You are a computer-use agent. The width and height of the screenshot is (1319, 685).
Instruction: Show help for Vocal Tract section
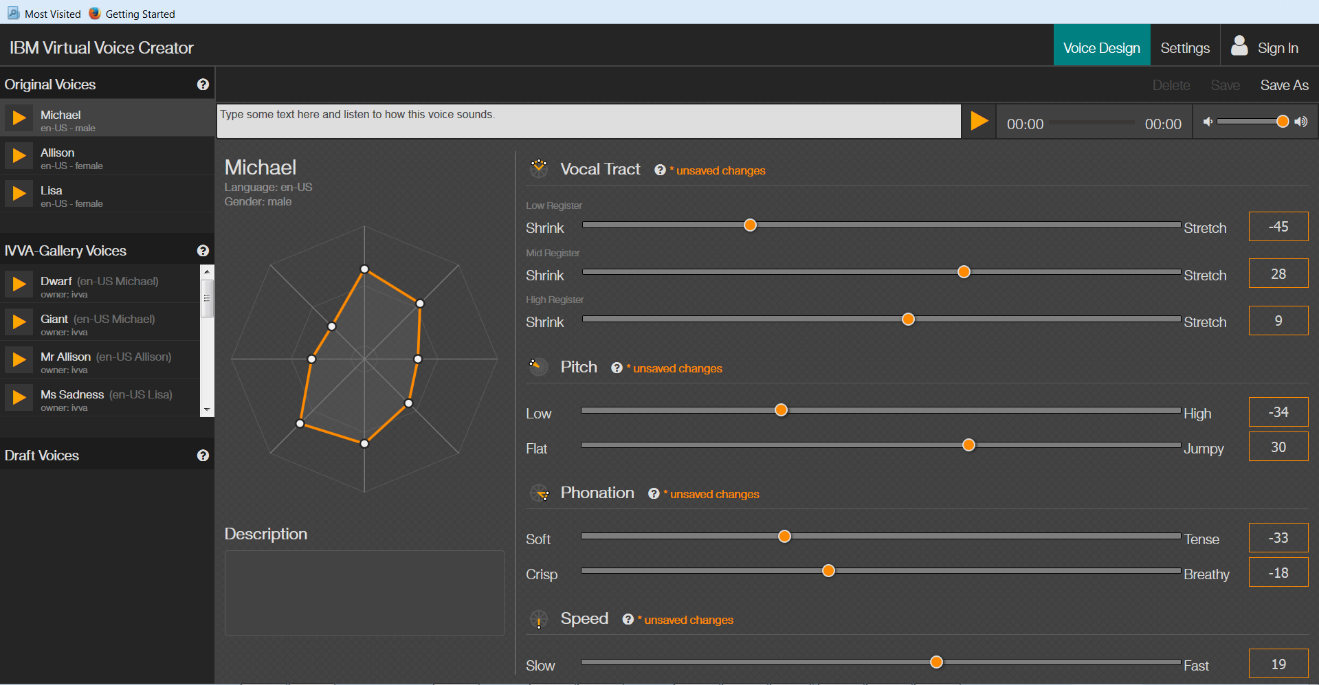(x=660, y=170)
